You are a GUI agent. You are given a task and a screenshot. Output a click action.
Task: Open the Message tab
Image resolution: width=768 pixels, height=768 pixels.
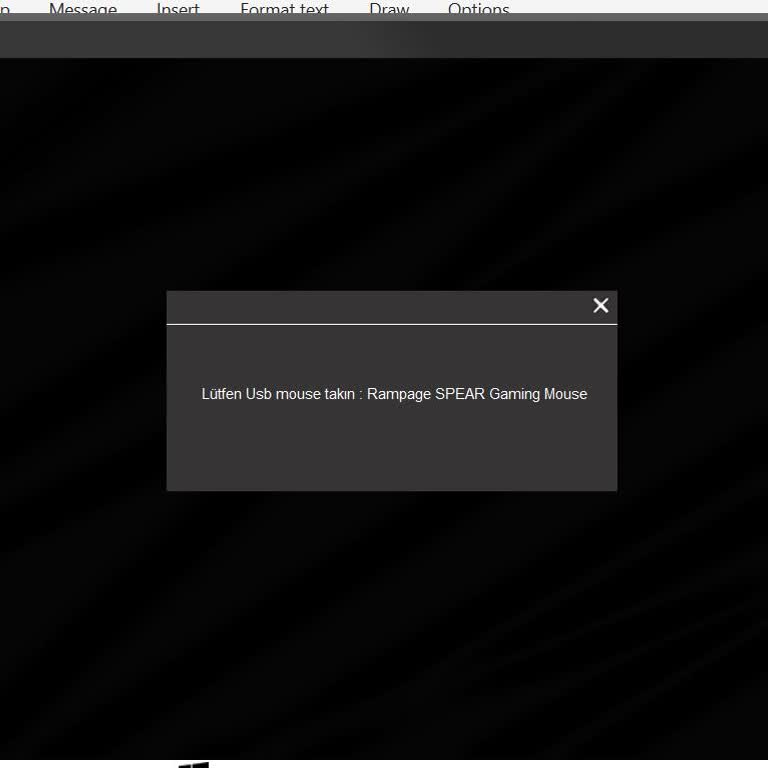point(83,8)
